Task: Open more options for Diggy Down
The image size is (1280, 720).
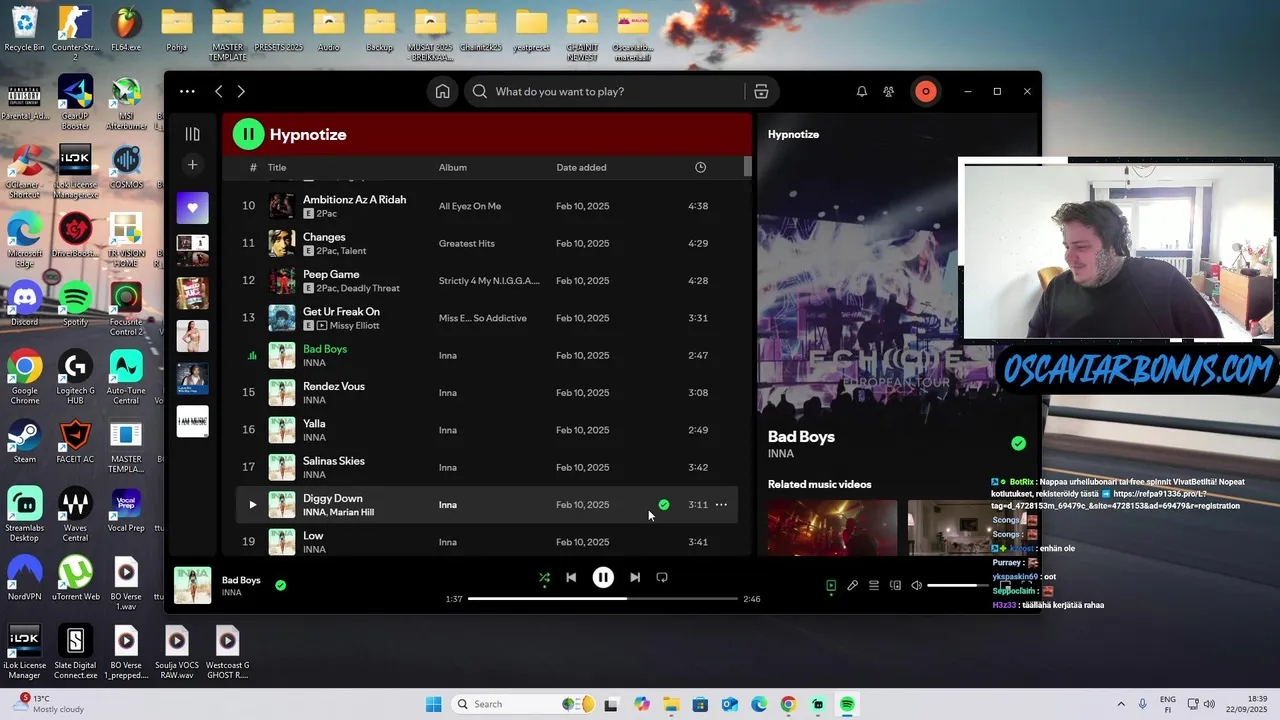Action: pyautogui.click(x=721, y=505)
